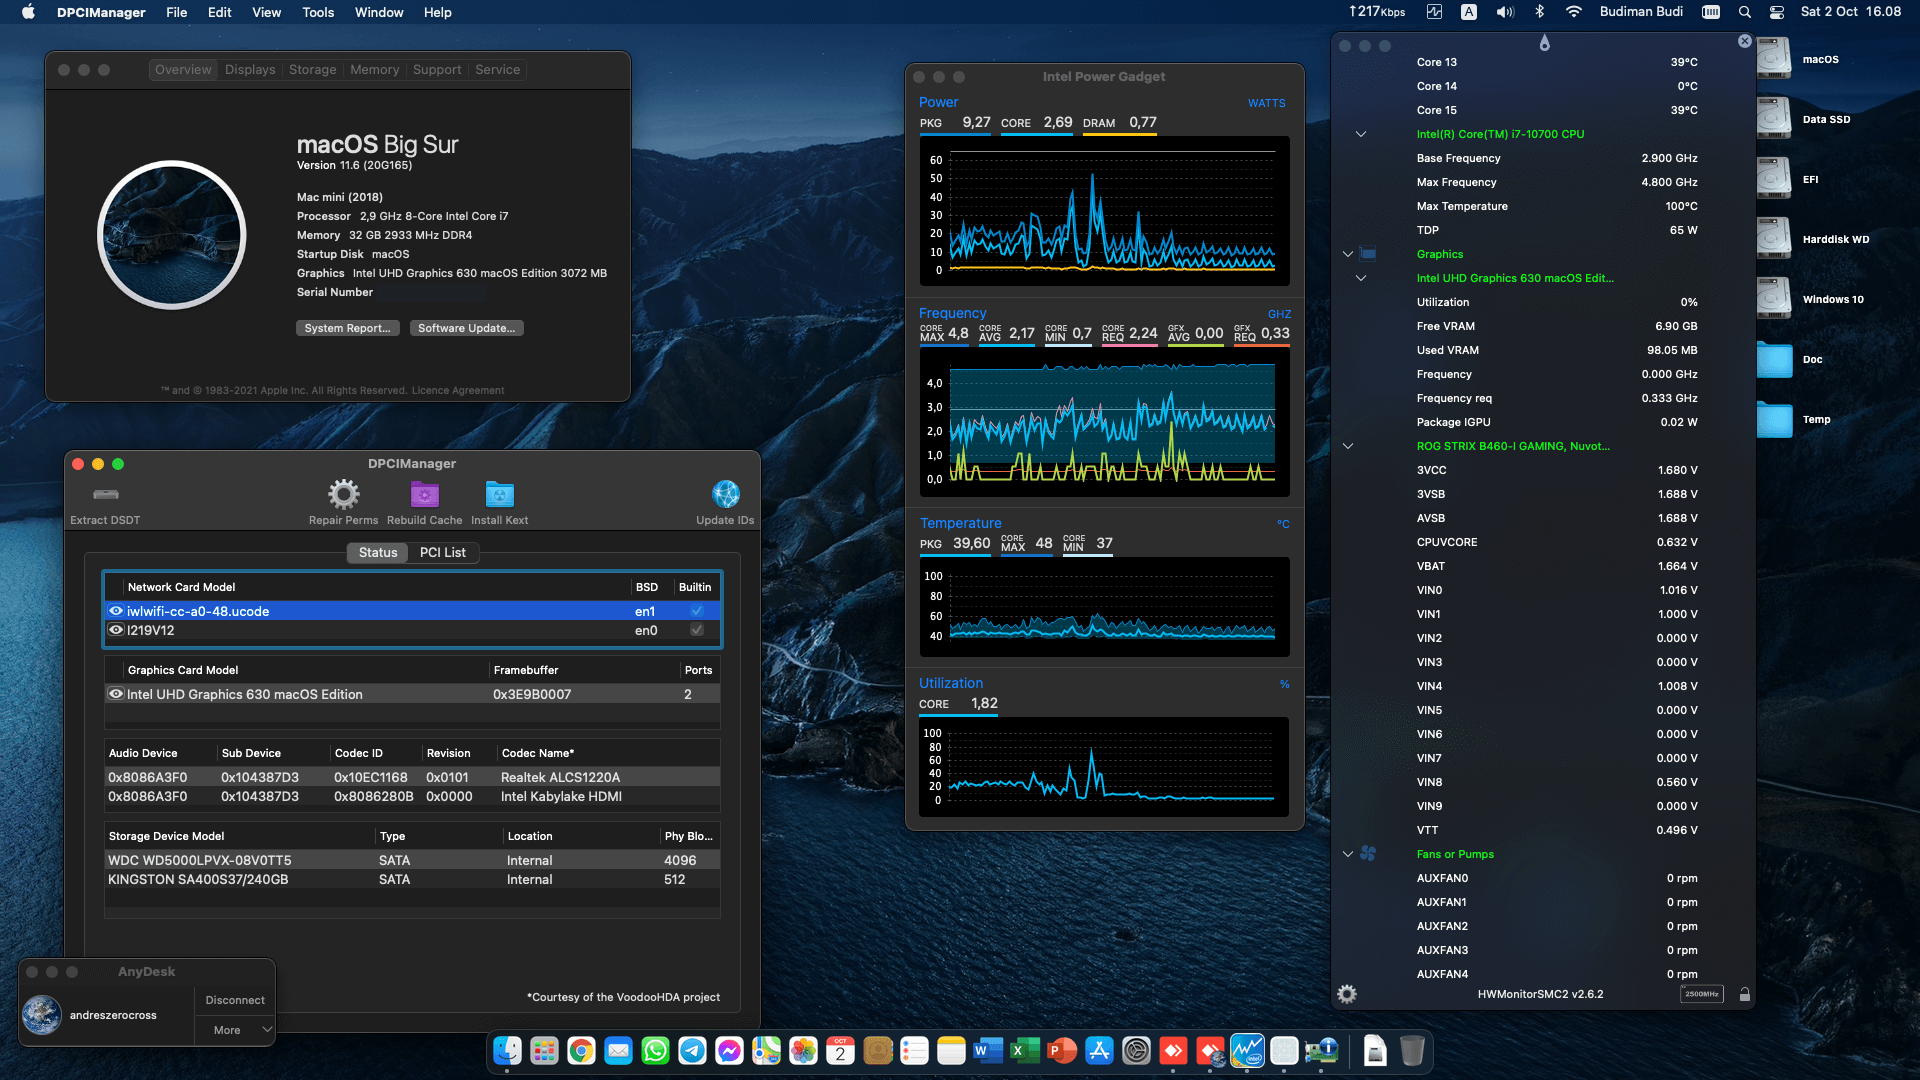Open the PCI List tab in DPCIManager

click(442, 553)
